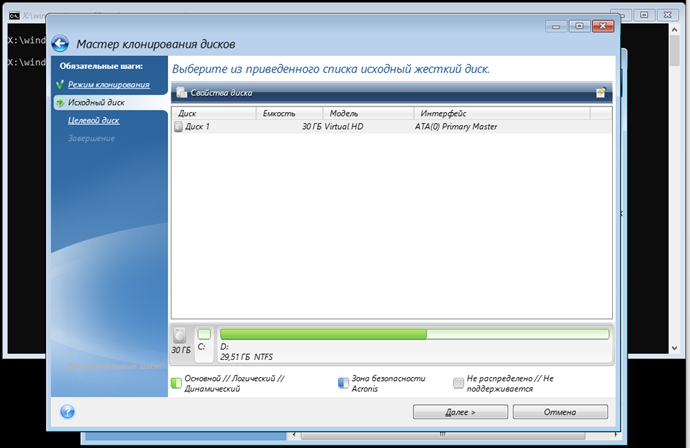Open the column chooser icon in toolbar

(601, 92)
